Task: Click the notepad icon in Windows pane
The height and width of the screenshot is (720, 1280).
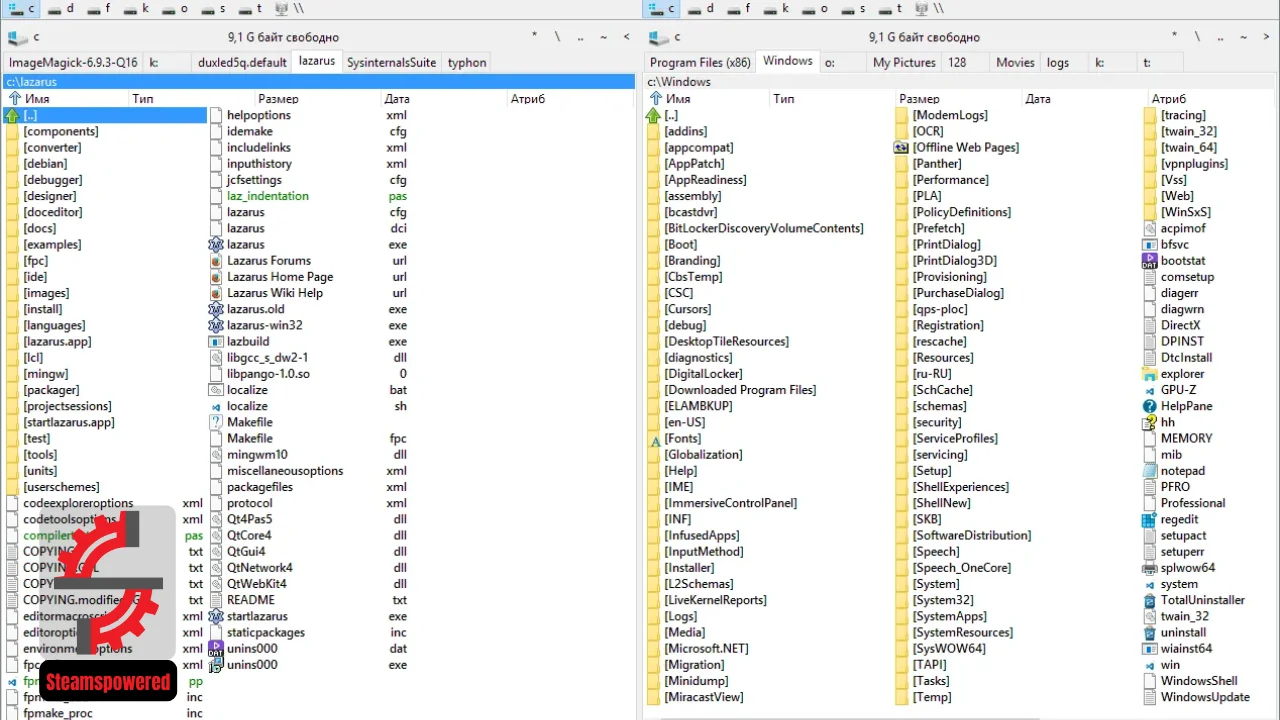Action: (1150, 471)
